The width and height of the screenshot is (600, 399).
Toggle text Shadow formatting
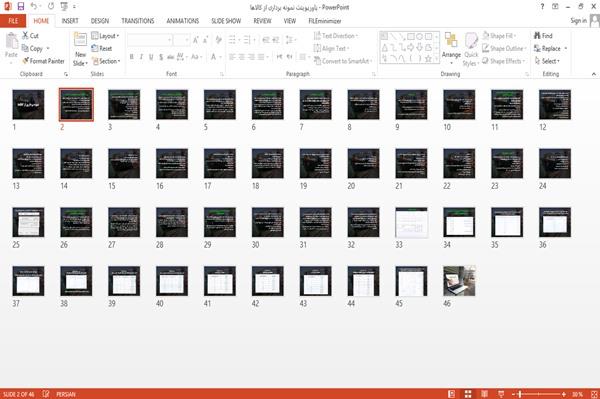(x=161, y=57)
